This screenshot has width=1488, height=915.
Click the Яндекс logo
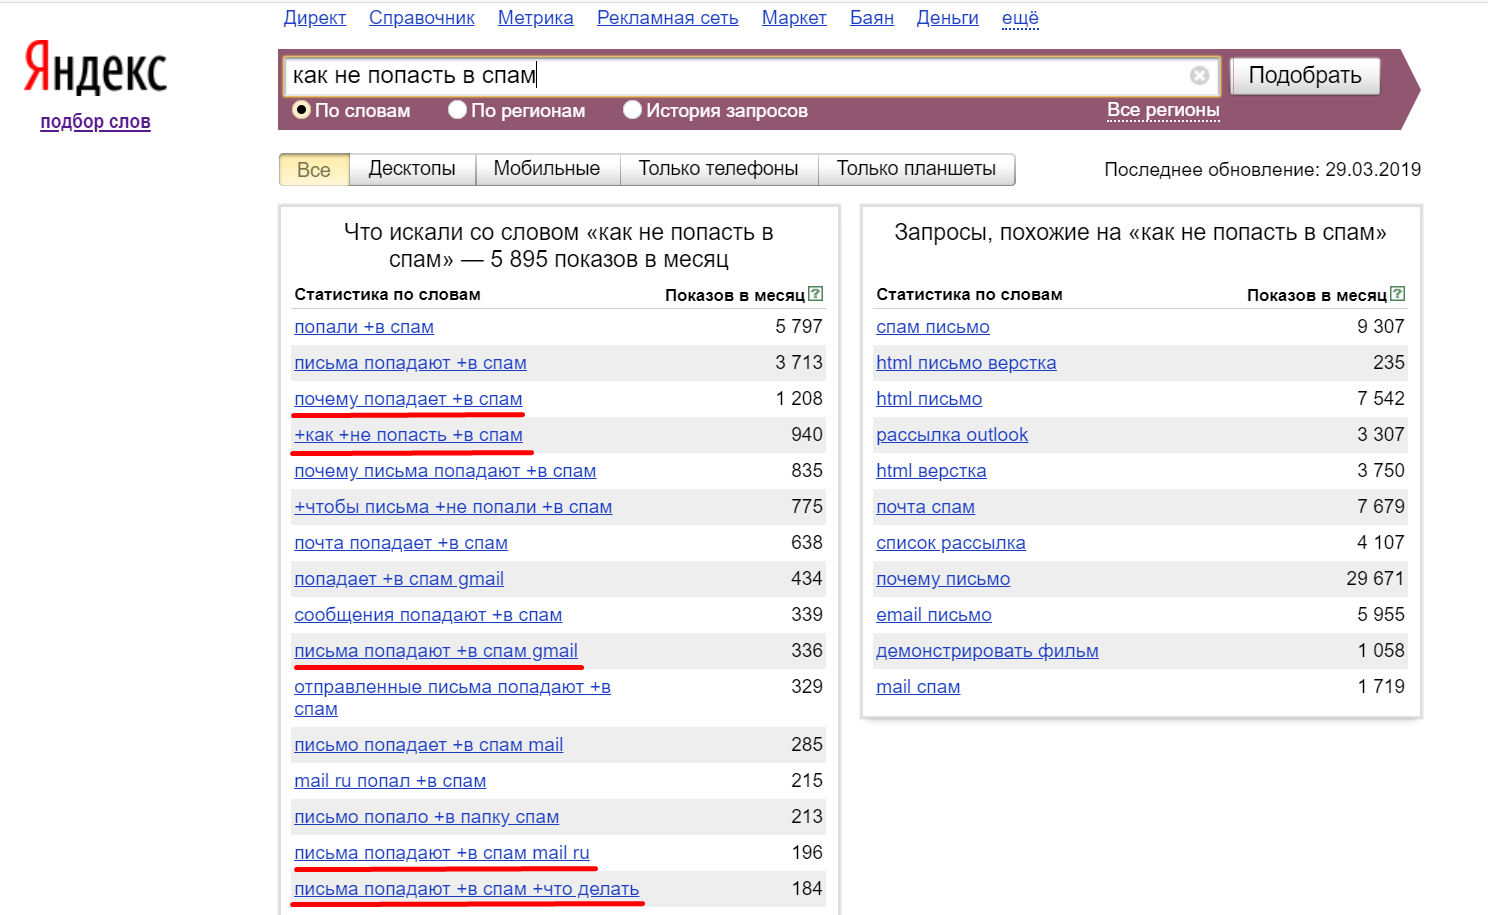pyautogui.click(x=95, y=68)
